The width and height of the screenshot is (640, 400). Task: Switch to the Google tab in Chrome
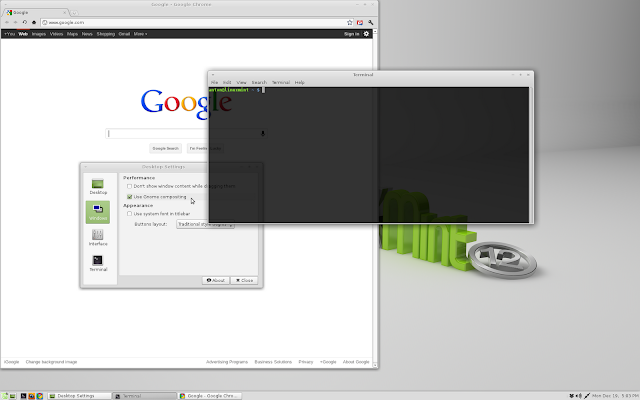pos(36,13)
